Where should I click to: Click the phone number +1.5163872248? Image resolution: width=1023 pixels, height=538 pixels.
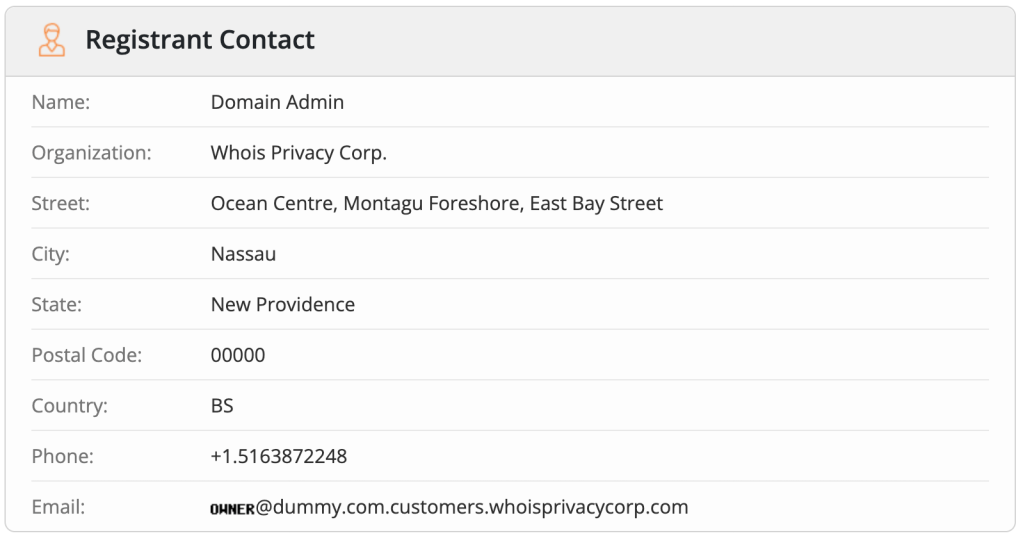279,457
